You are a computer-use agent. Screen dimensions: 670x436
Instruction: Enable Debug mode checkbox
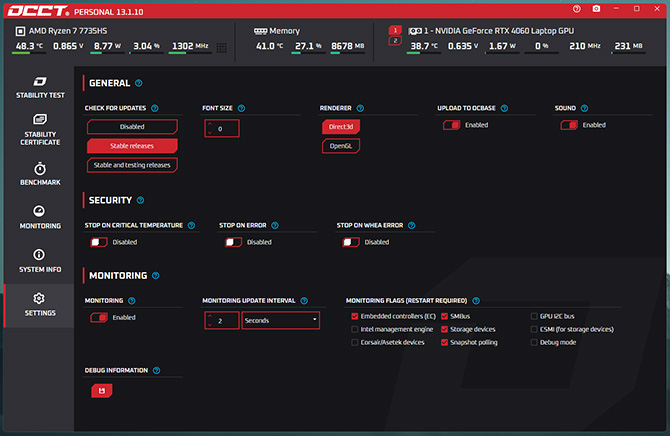click(x=534, y=342)
